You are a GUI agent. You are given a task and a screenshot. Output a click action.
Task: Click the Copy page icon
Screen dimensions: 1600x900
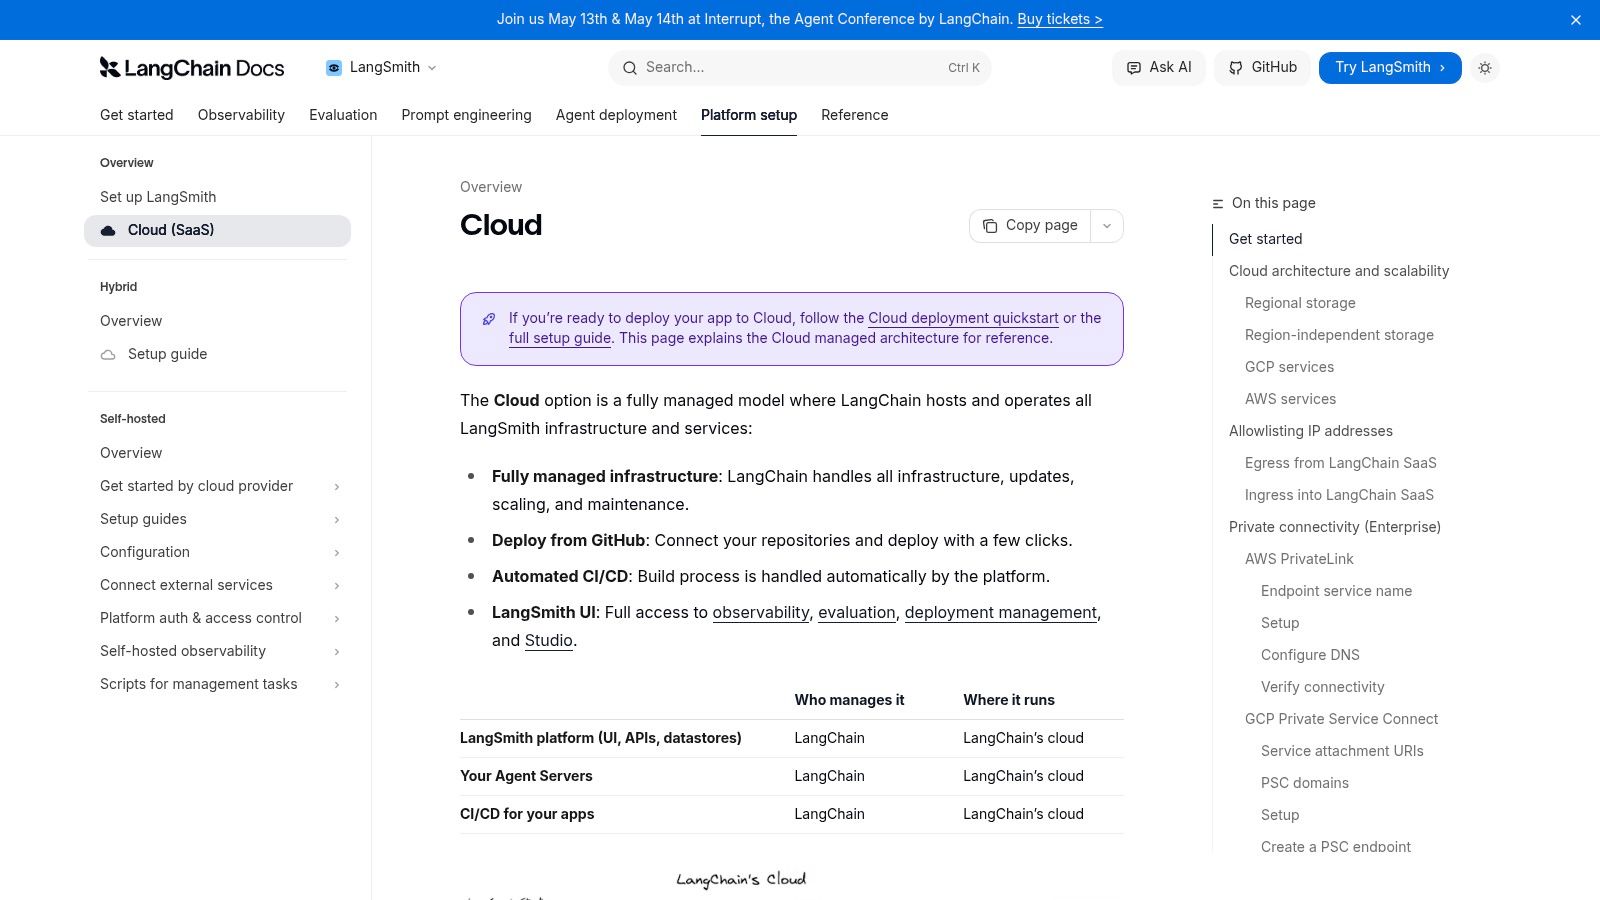(x=990, y=226)
